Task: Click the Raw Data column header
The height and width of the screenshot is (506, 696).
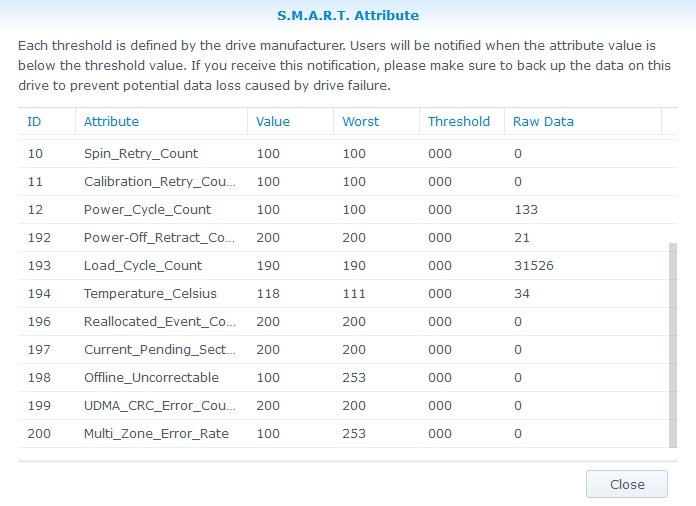Action: click(x=543, y=121)
